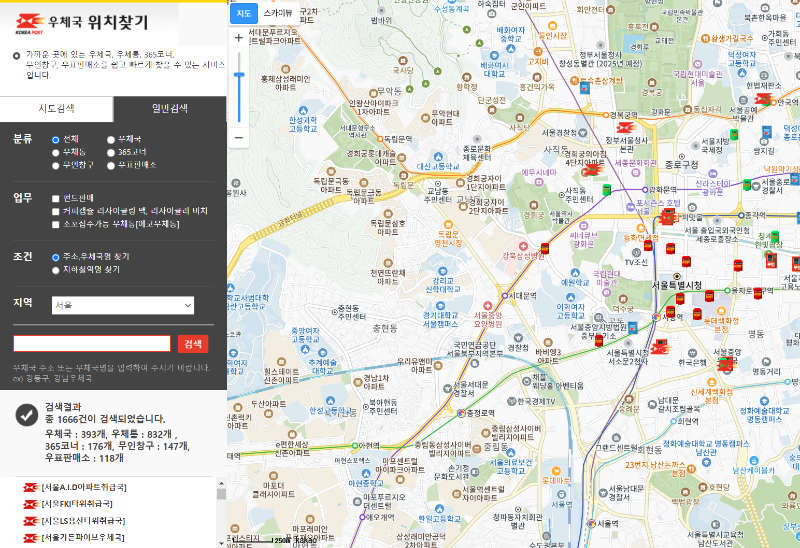Select 주소,우체국명 찾기 search condition

coord(56,257)
